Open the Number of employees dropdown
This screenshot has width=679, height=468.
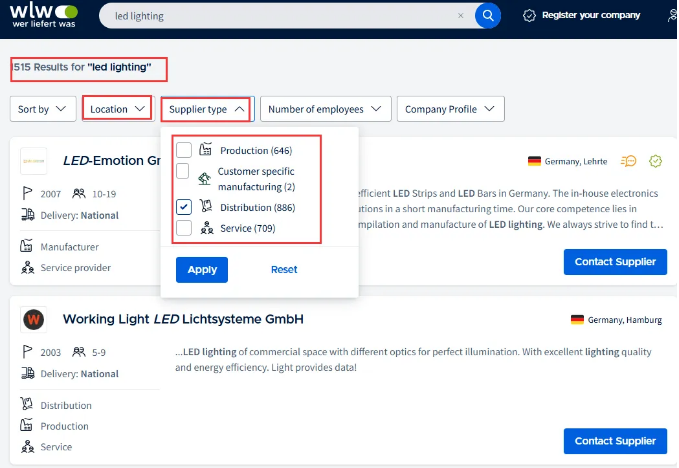(325, 109)
